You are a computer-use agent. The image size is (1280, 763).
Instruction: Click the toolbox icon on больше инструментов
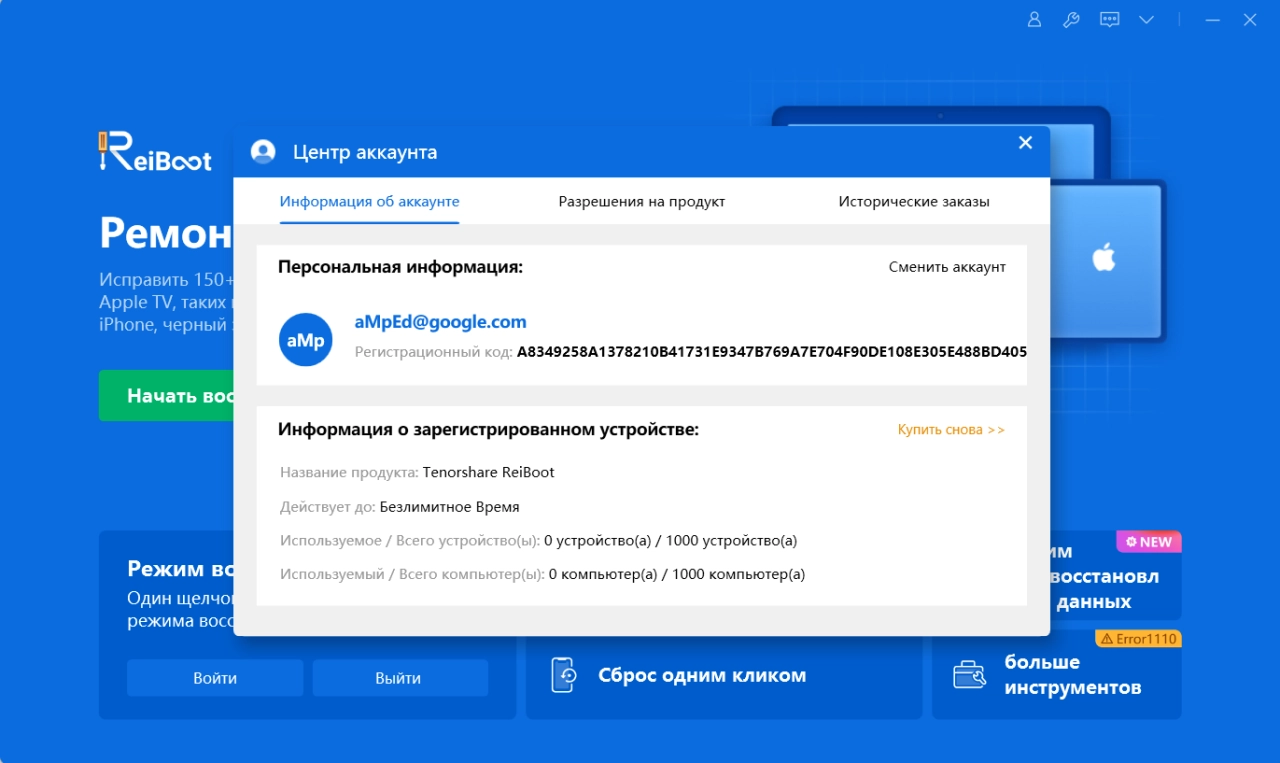click(x=969, y=675)
